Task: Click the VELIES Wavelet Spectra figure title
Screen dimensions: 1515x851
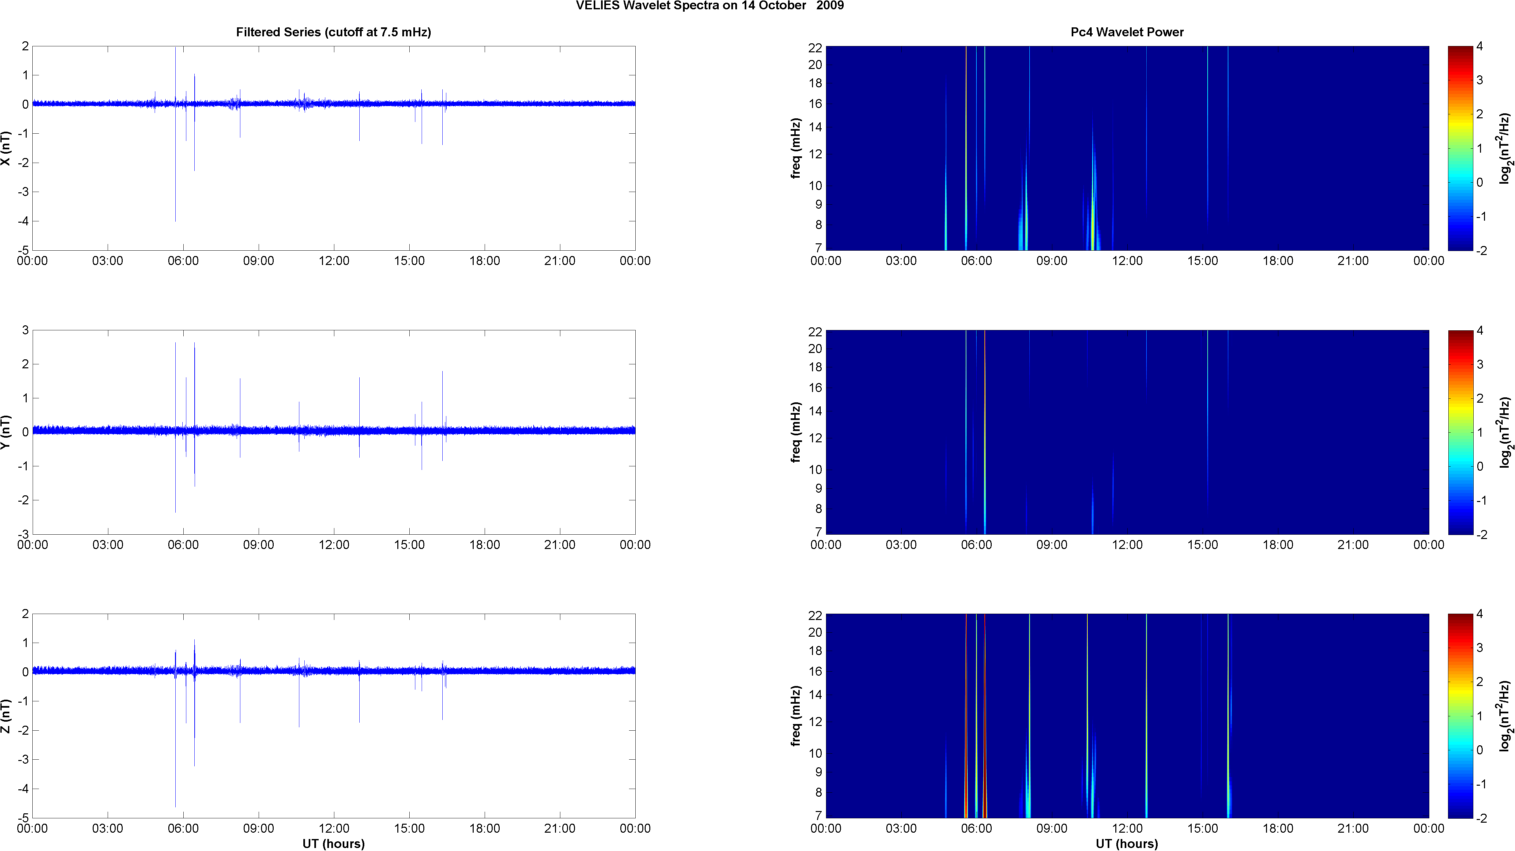Action: pyautogui.click(x=709, y=6)
